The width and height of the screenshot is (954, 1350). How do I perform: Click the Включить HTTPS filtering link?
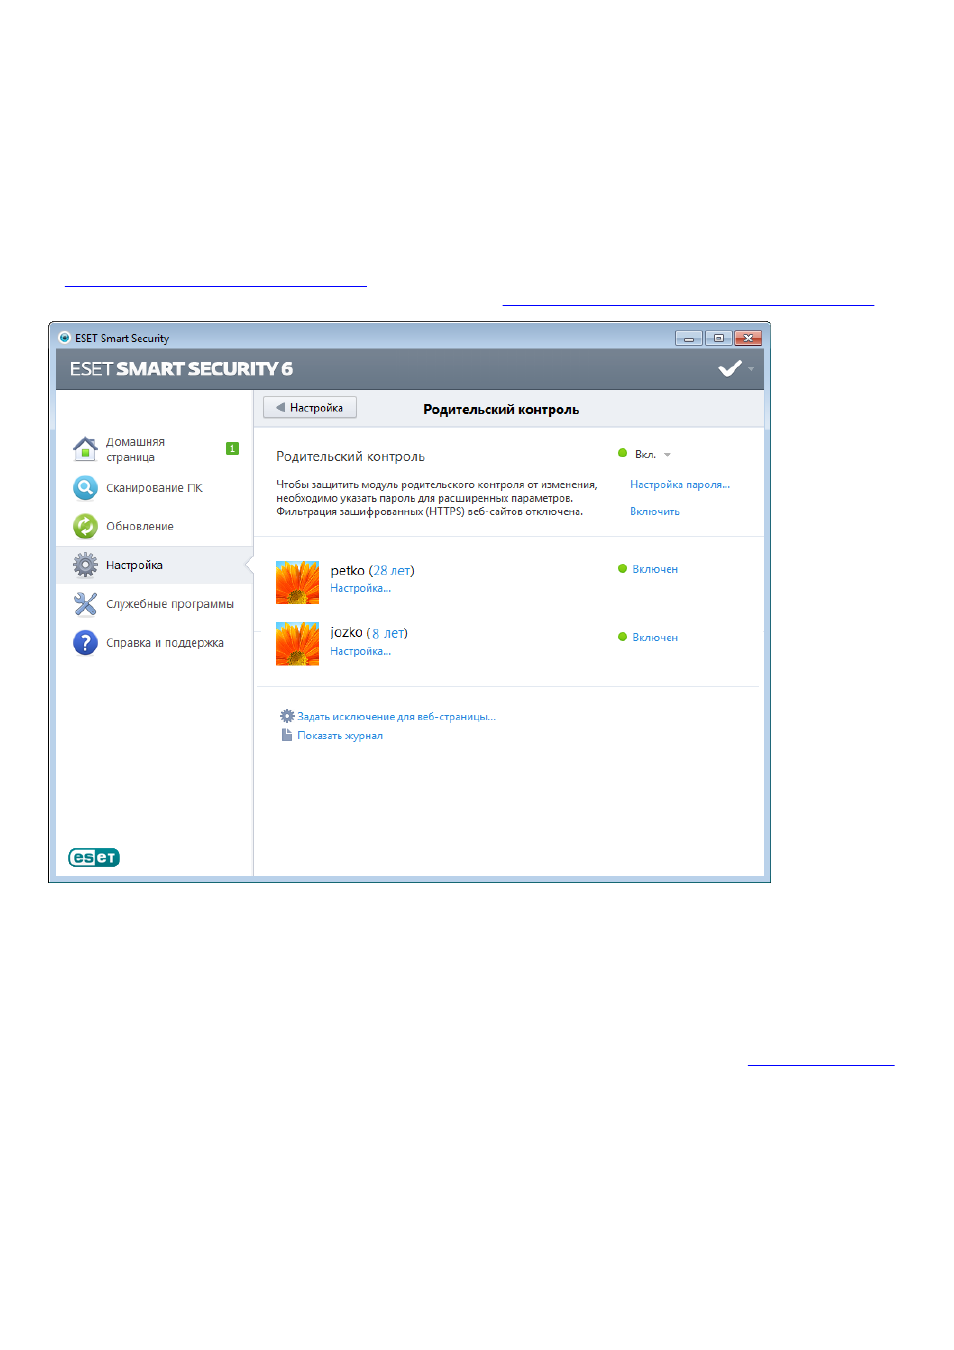(655, 511)
